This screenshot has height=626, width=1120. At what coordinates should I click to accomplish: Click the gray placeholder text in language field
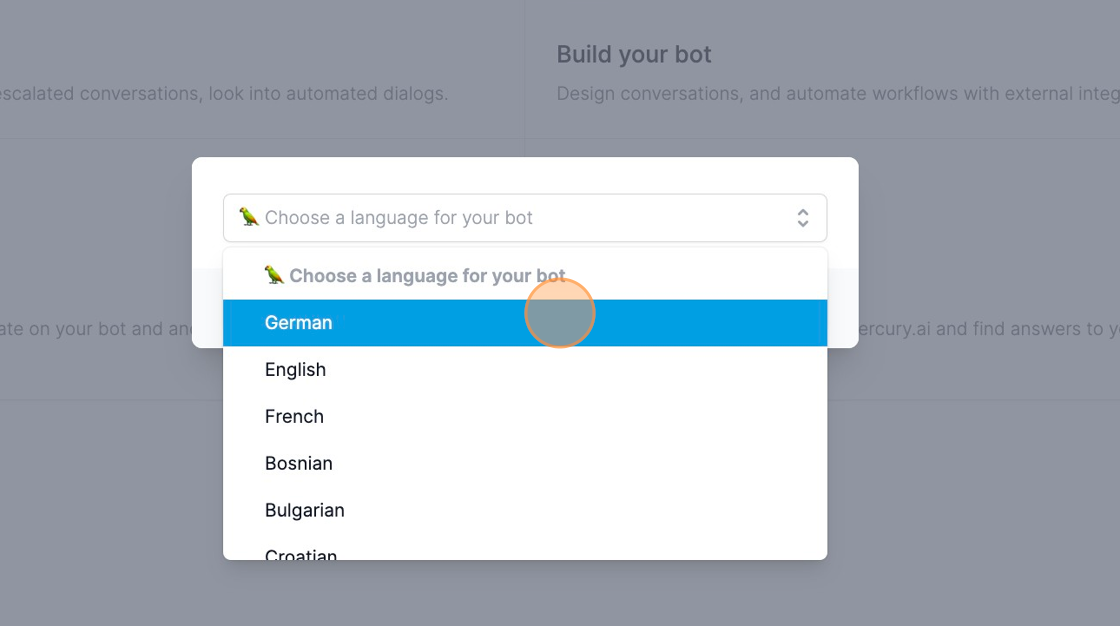(399, 218)
